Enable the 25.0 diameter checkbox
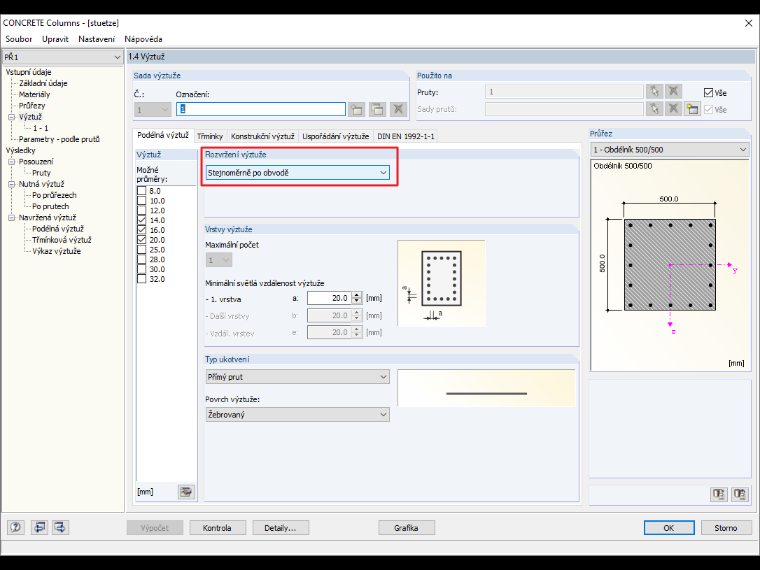This screenshot has width=760, height=570. (x=142, y=250)
